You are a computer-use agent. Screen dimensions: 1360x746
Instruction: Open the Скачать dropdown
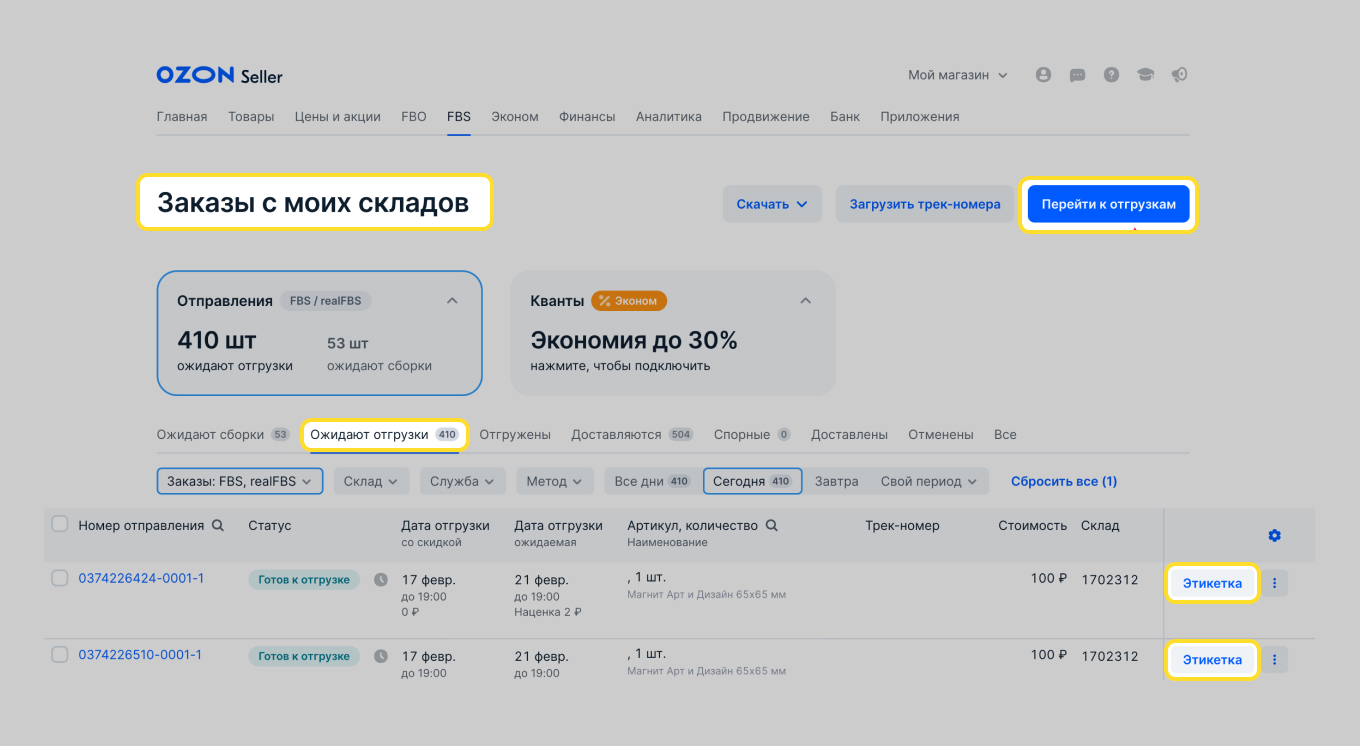pyautogui.click(x=772, y=203)
